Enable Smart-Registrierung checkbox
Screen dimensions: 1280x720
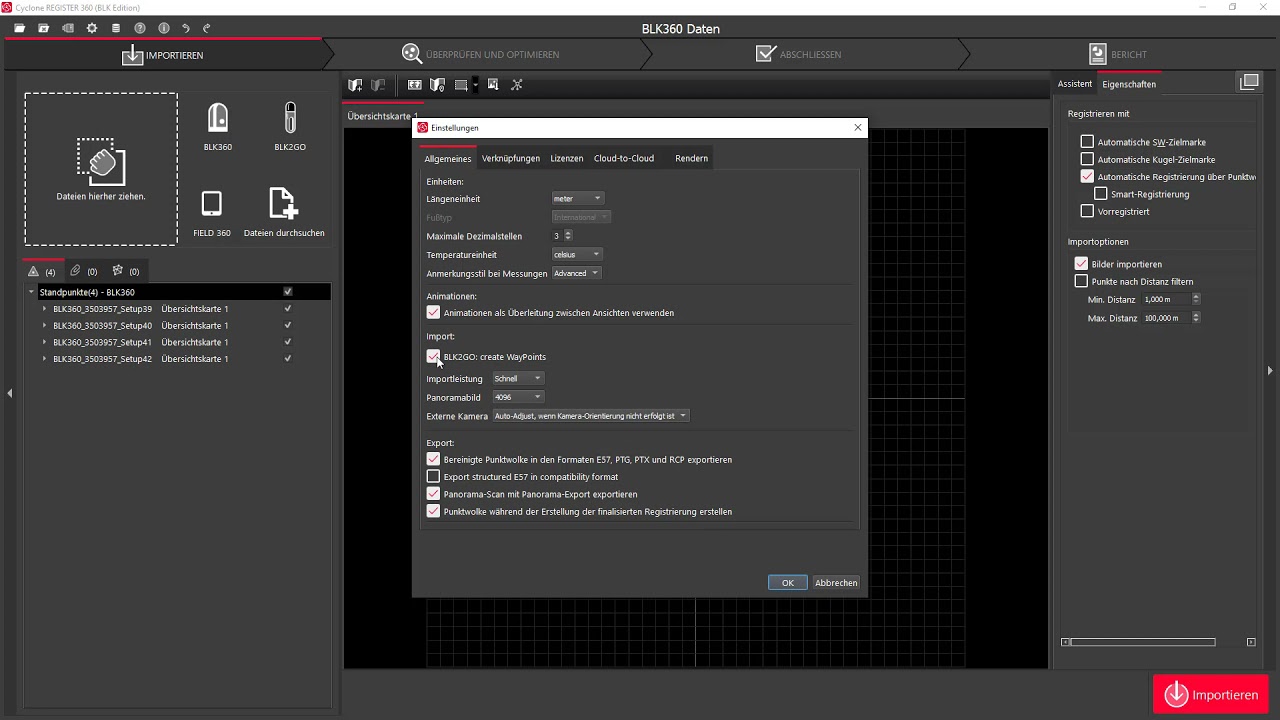[x=1101, y=194]
